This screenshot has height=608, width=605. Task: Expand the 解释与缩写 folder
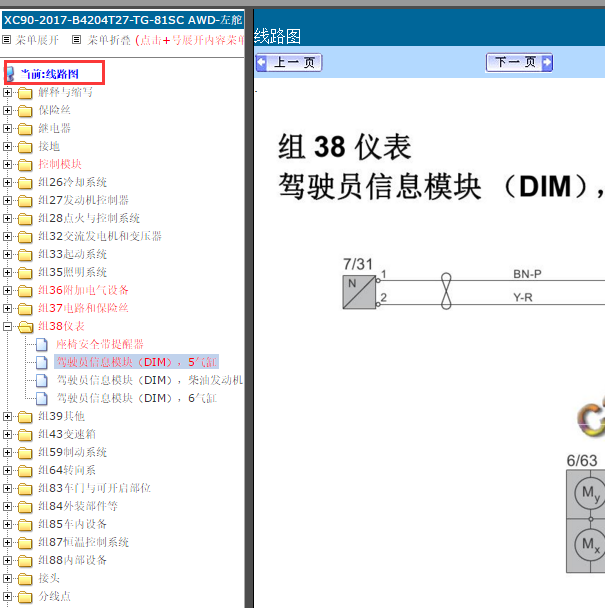click(x=7, y=92)
